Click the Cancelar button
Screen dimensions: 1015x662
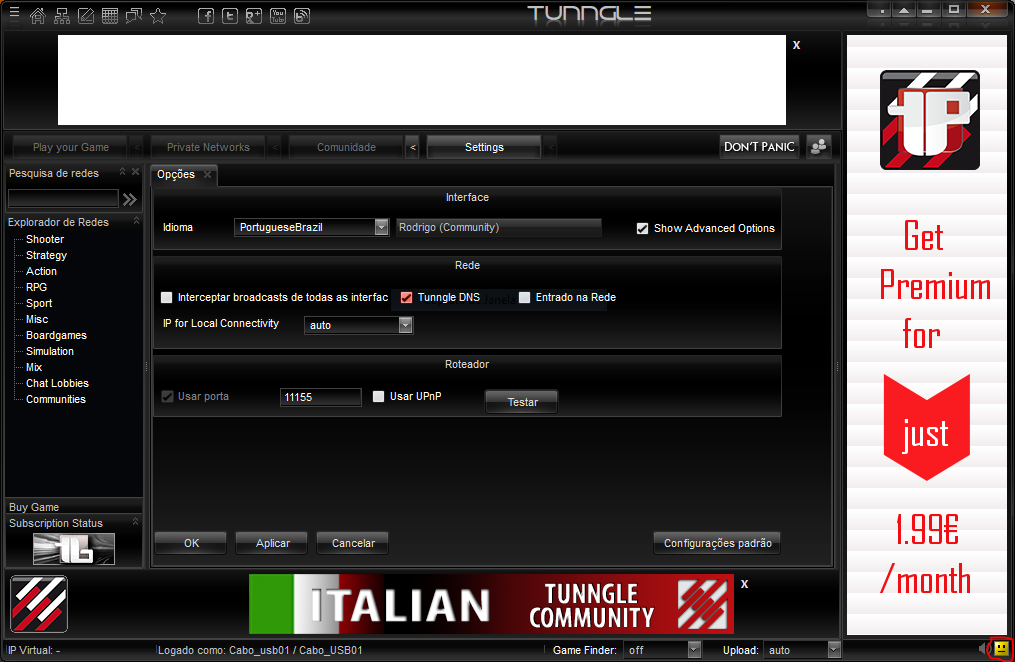[353, 543]
